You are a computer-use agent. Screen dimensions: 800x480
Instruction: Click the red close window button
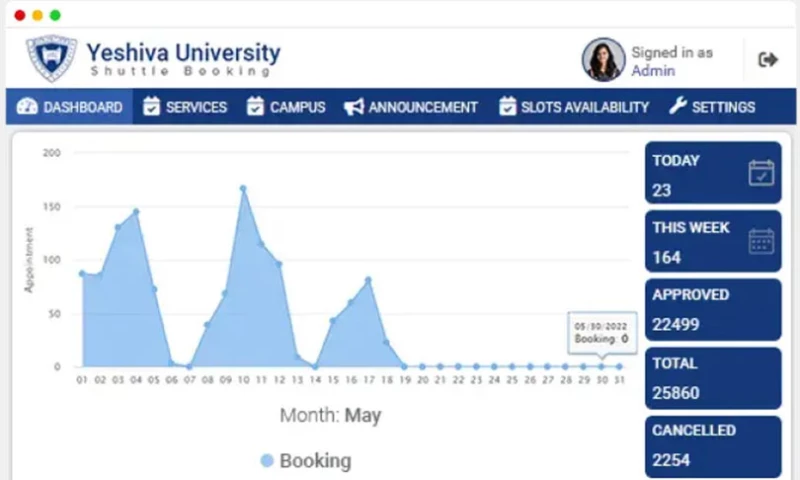20,15
